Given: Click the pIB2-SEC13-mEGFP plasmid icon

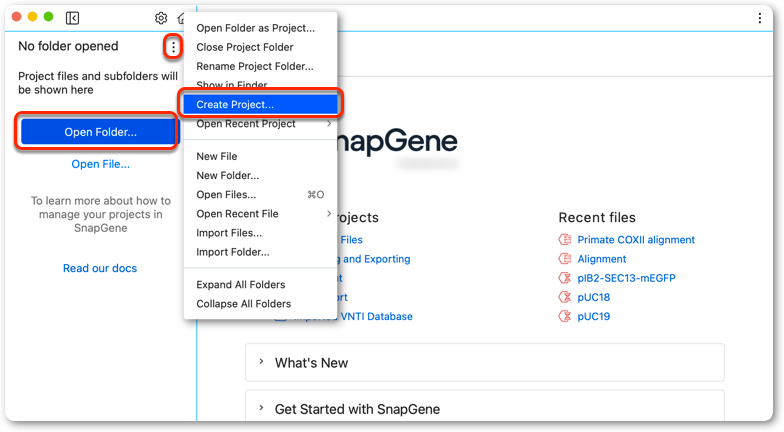Looking at the screenshot, I should tap(564, 278).
